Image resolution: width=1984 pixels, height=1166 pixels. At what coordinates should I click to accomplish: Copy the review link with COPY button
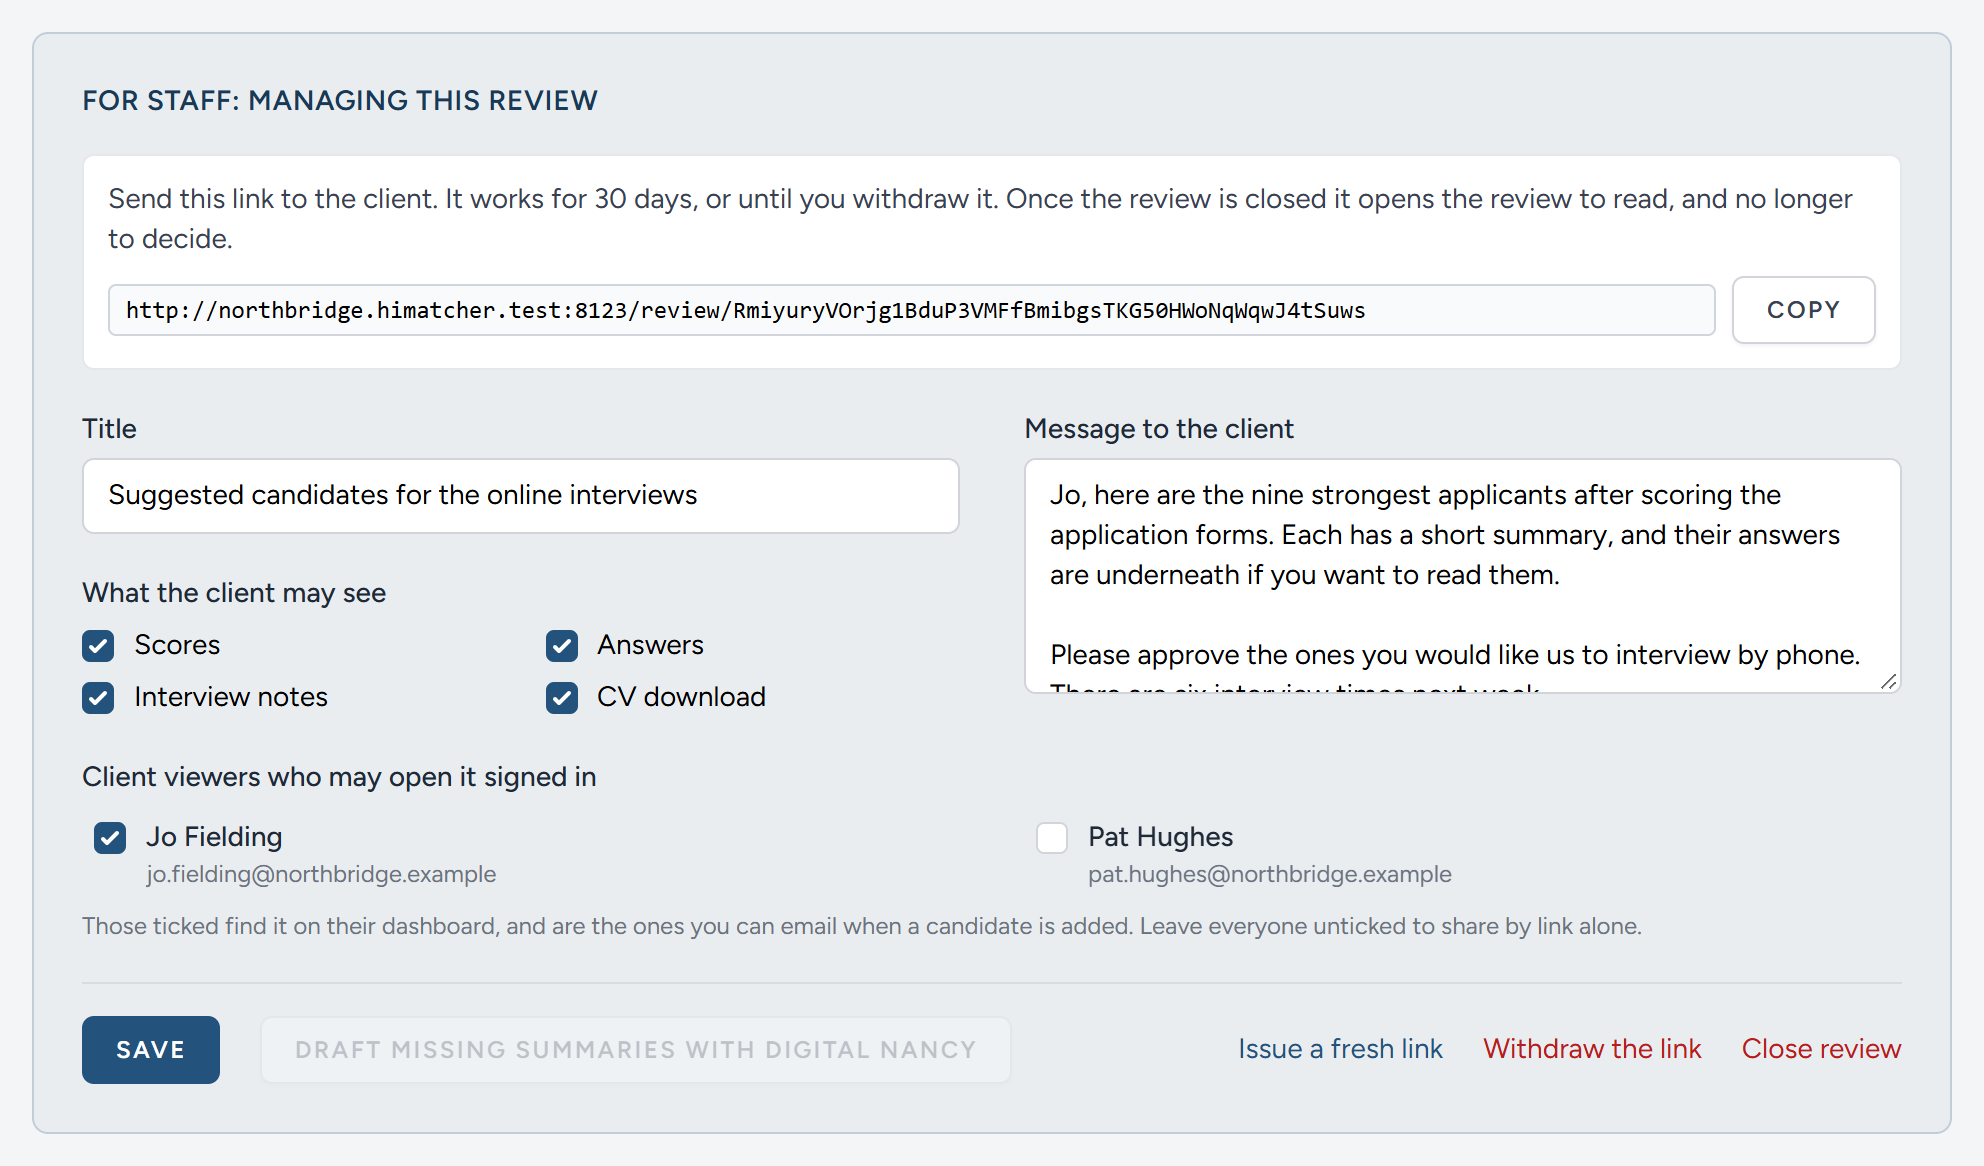pos(1803,310)
